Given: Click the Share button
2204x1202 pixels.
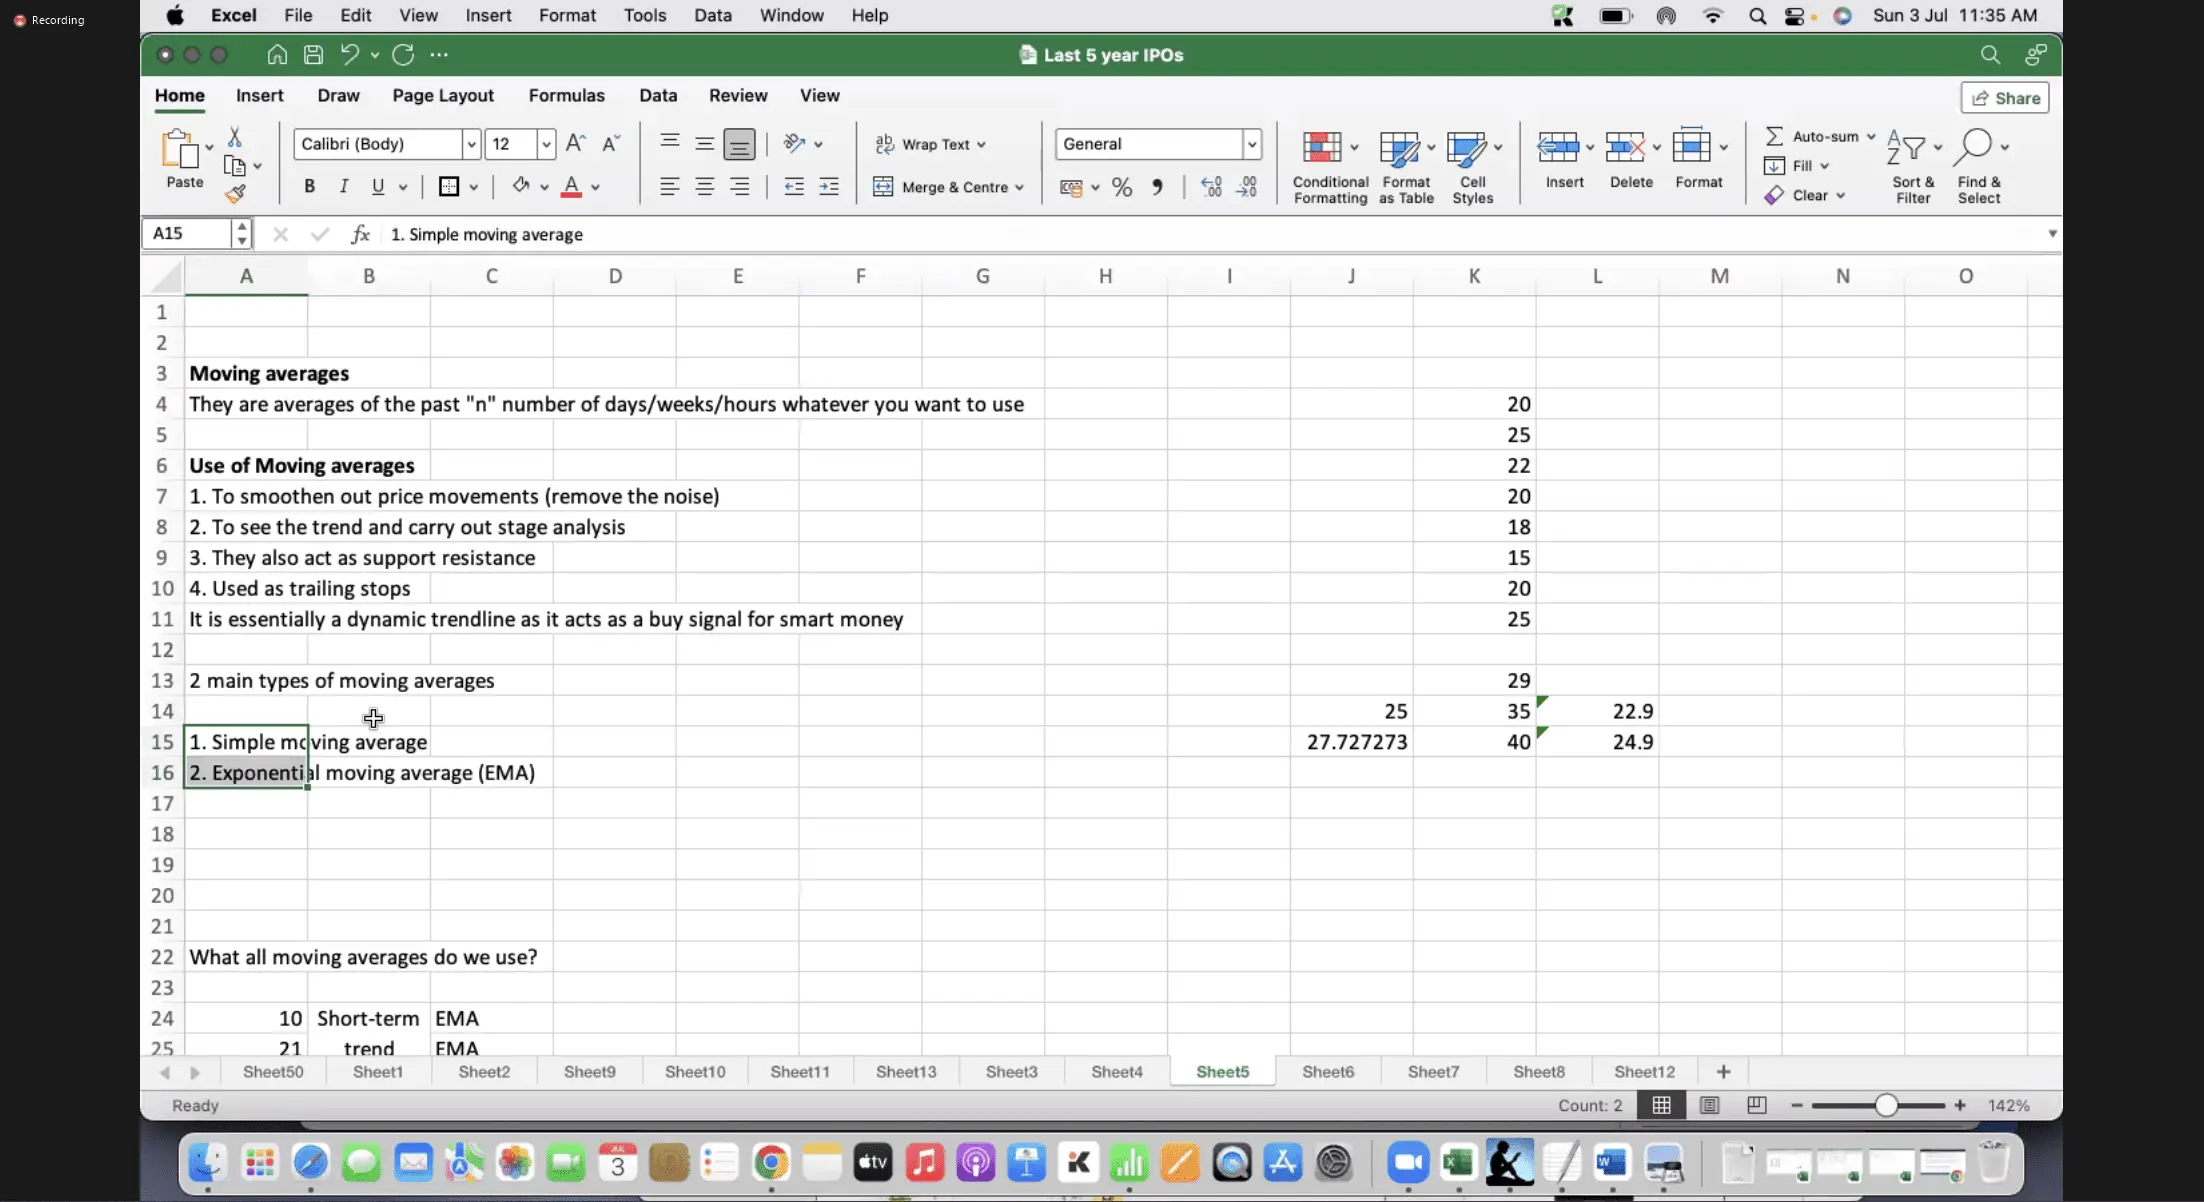Looking at the screenshot, I should click(x=2005, y=98).
